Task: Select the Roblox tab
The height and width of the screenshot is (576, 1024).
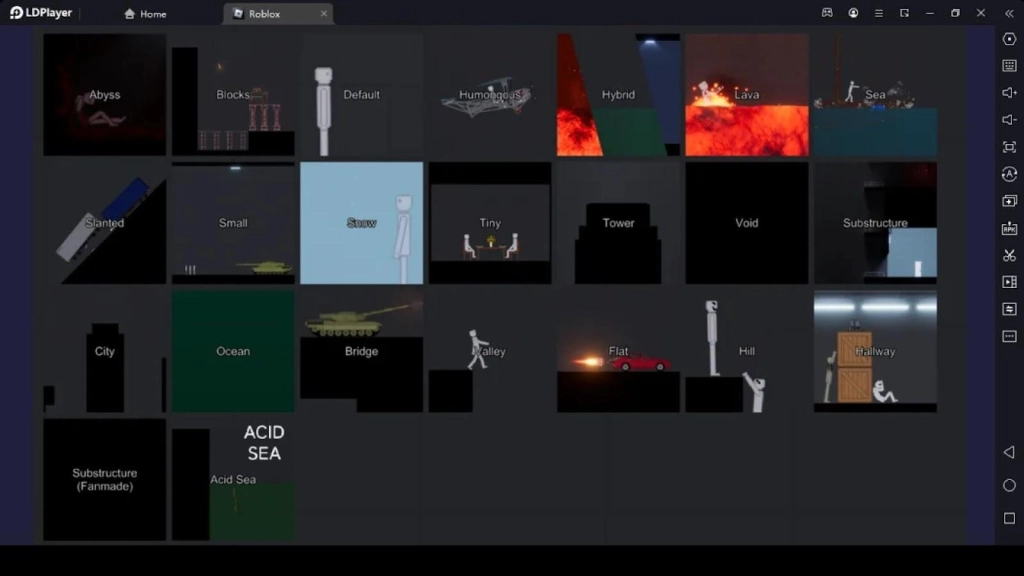Action: (278, 14)
